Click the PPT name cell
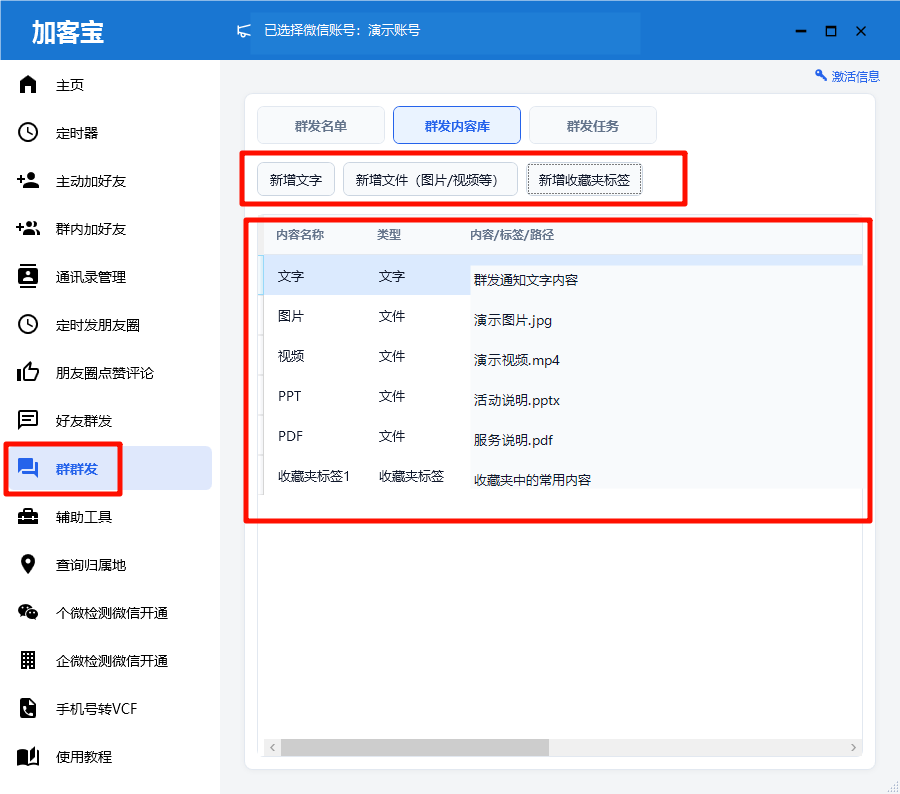 (x=289, y=396)
